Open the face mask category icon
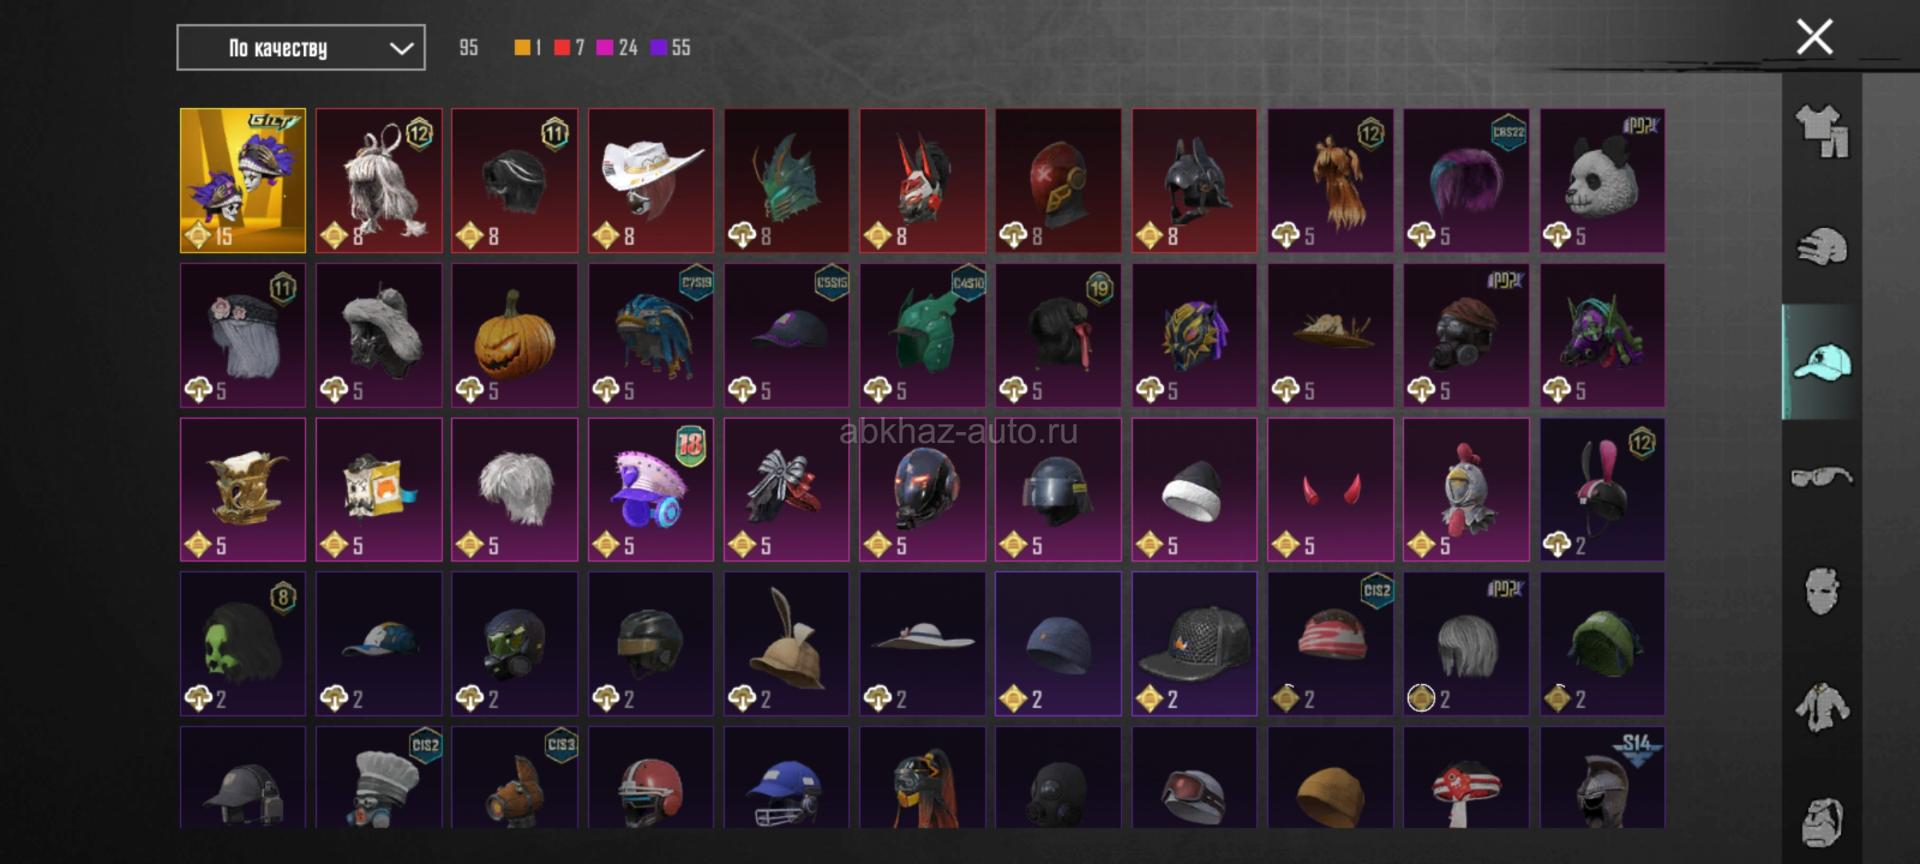 (1822, 591)
